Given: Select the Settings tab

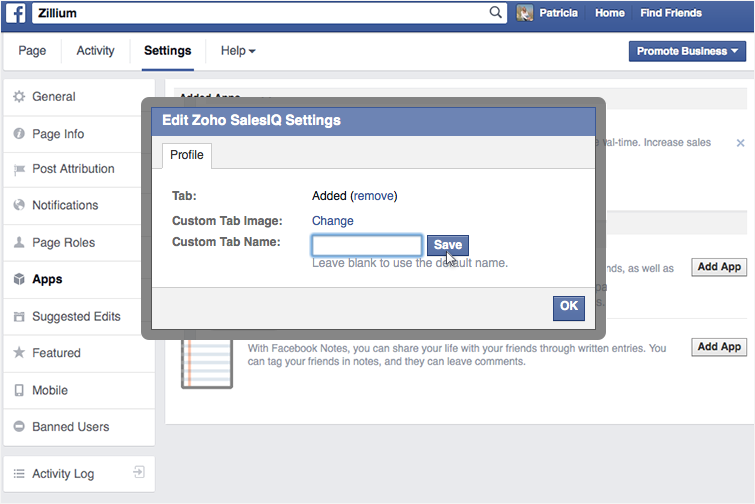Looking at the screenshot, I should point(168,51).
